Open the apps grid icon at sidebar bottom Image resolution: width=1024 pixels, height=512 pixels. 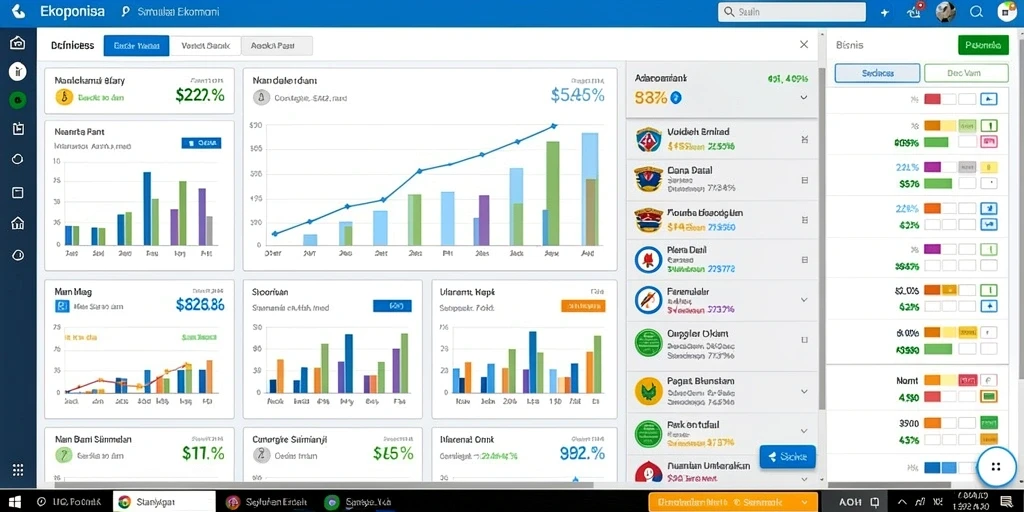pyautogui.click(x=18, y=470)
